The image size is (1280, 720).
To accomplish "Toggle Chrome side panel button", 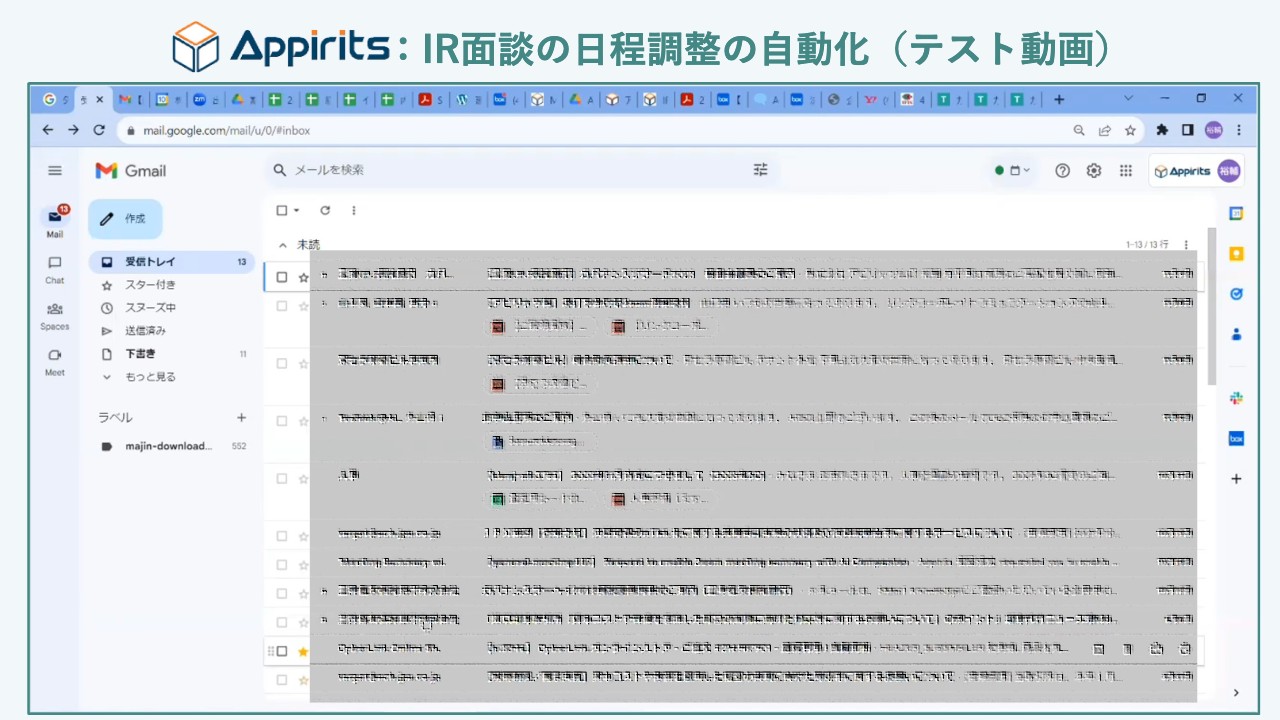I will pyautogui.click(x=1187, y=130).
